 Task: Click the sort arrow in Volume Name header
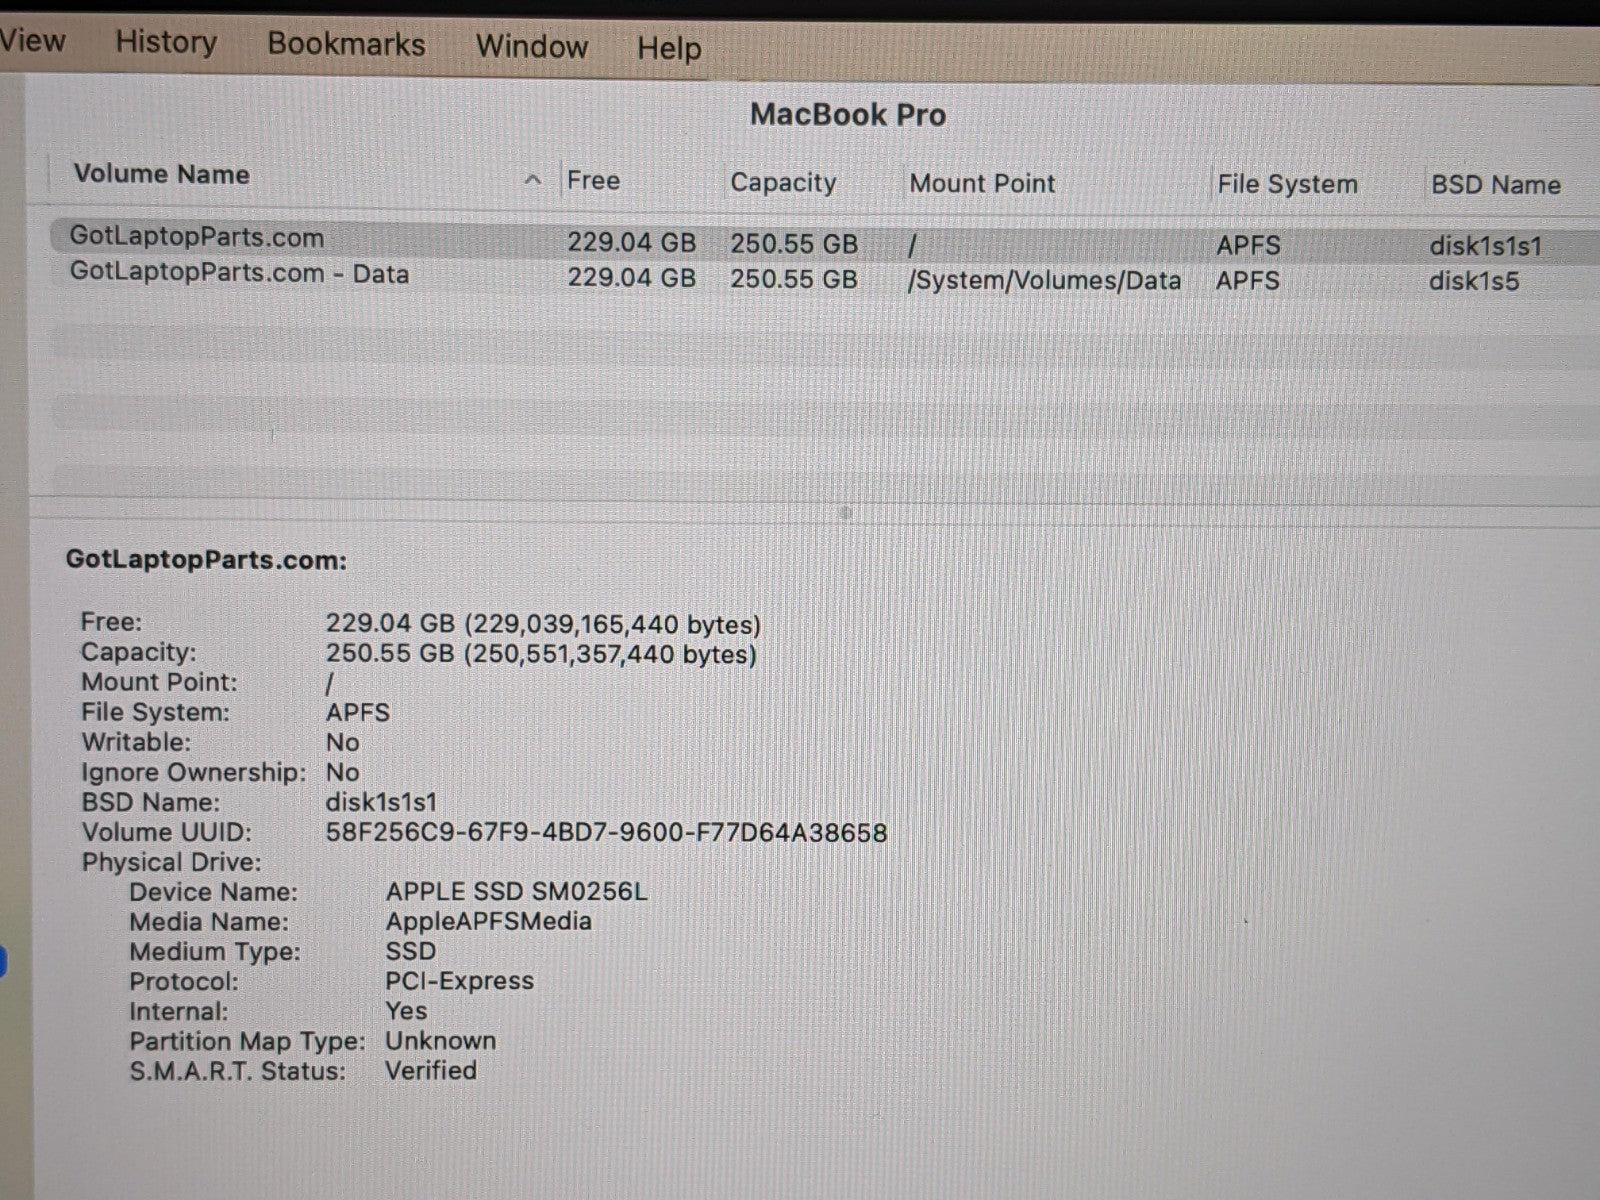pos(533,180)
